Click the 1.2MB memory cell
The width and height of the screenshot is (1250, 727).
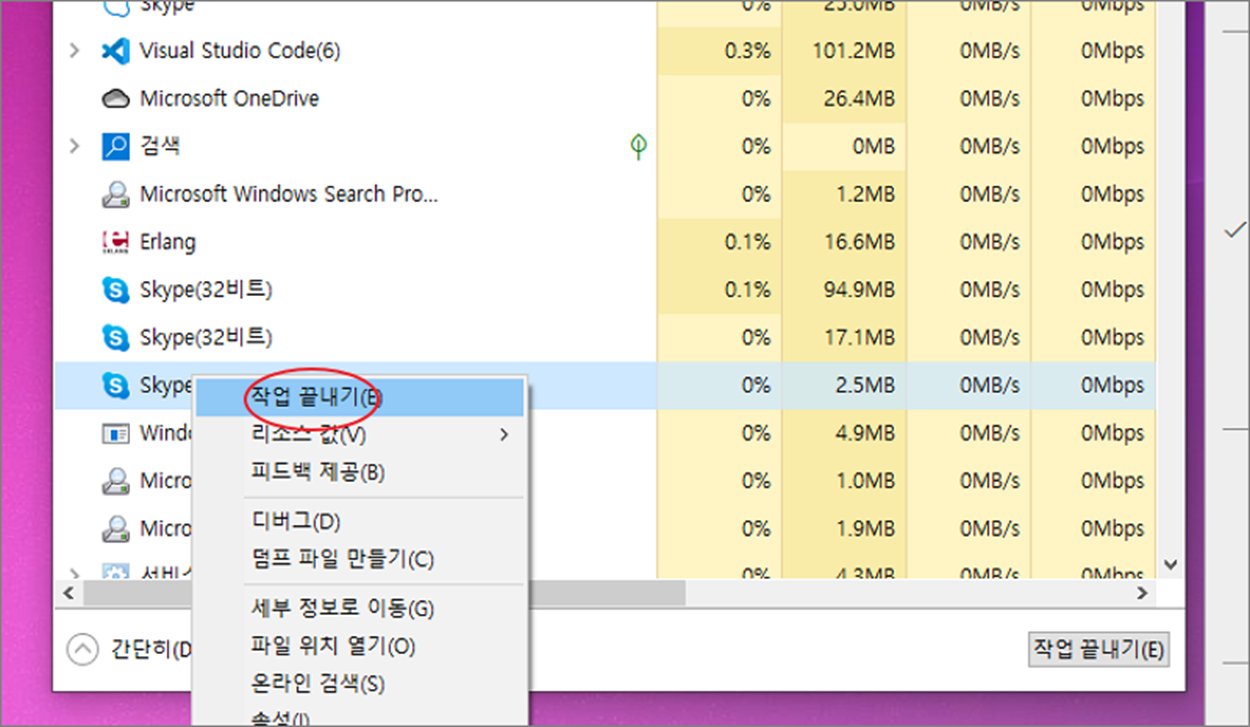(844, 194)
